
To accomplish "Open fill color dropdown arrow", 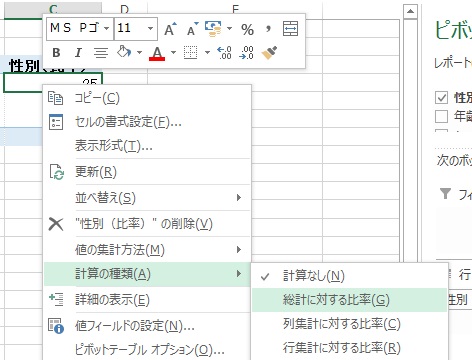I will (139, 52).
